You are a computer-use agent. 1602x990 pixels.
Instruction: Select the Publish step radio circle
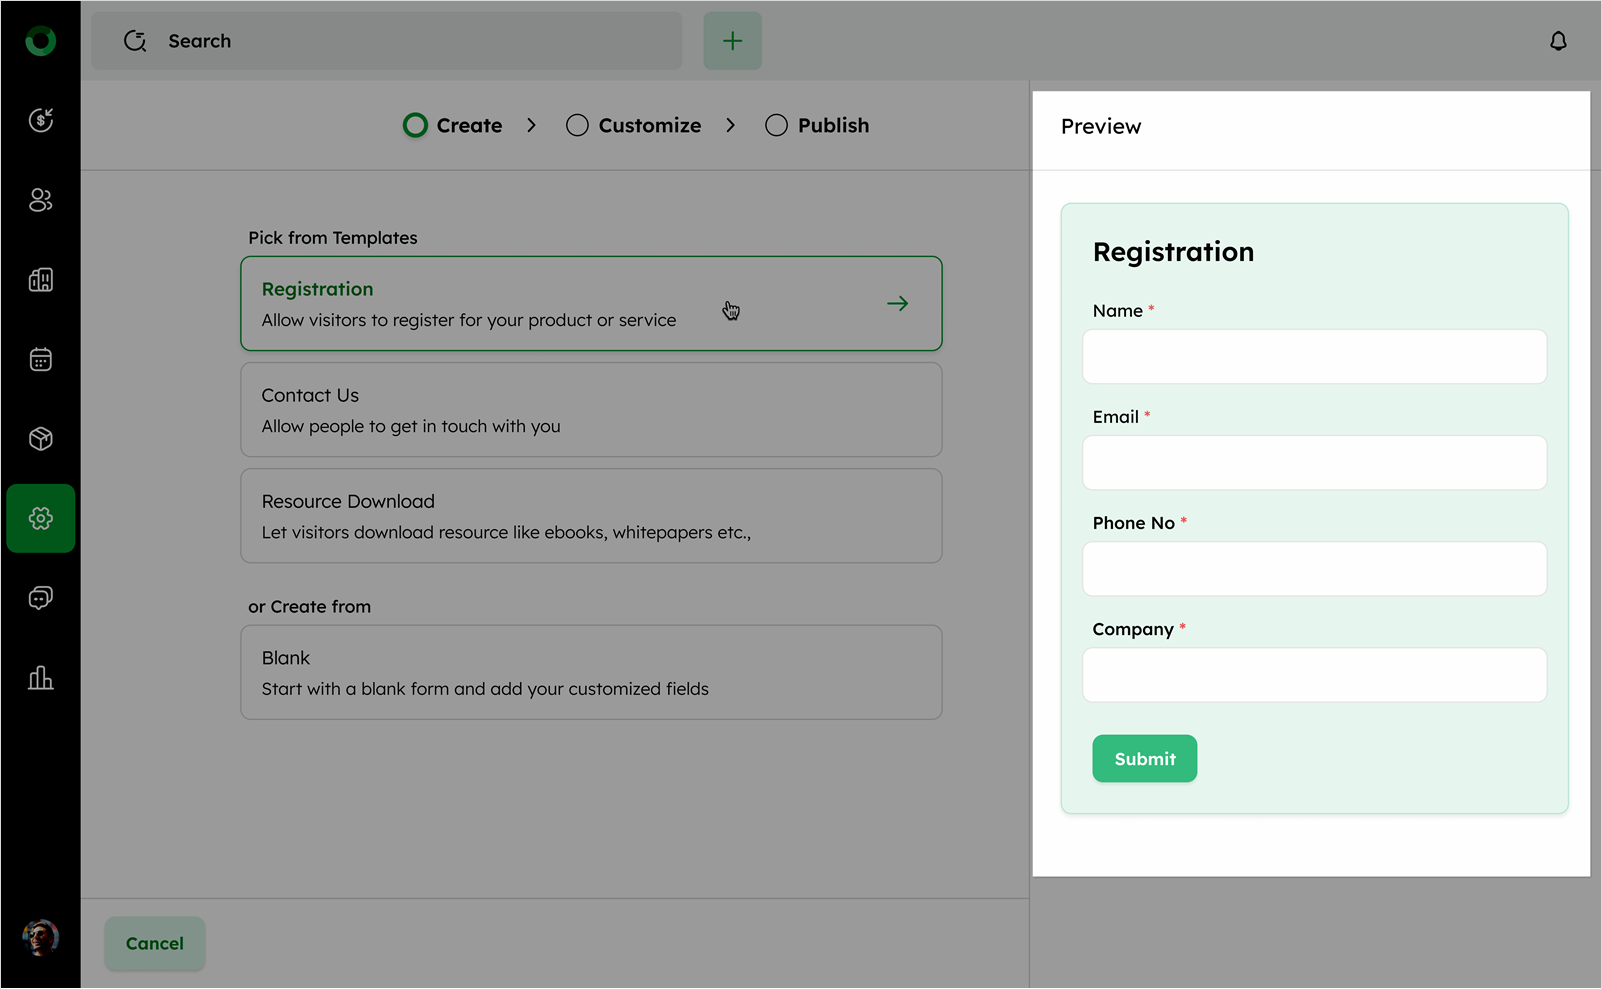(776, 125)
